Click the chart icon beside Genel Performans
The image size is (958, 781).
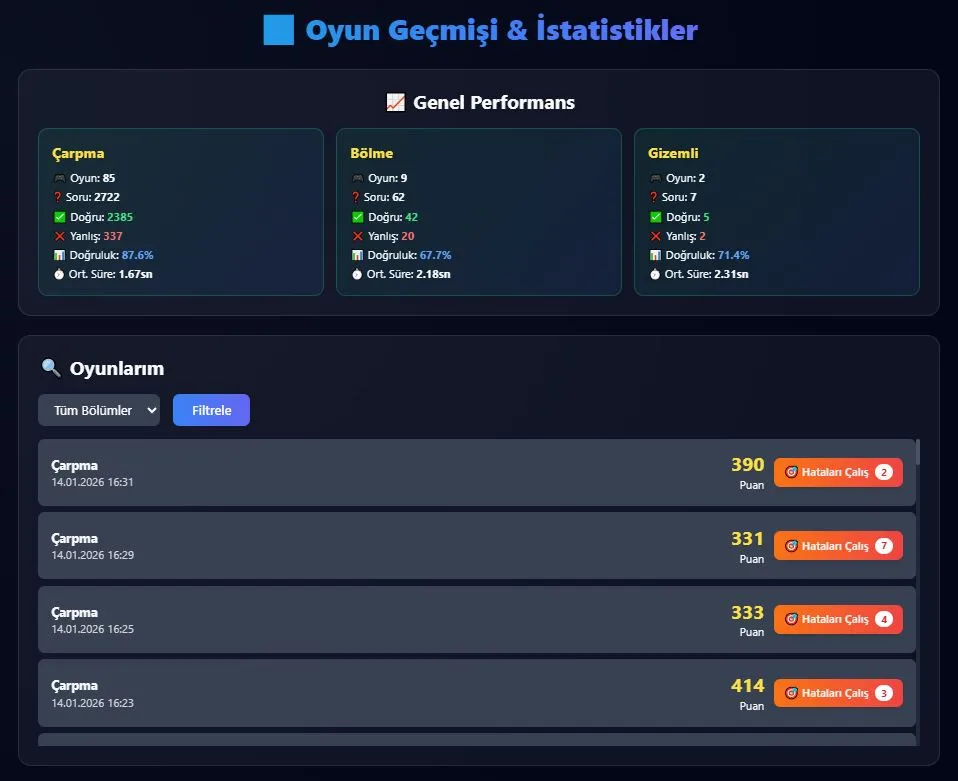[394, 101]
